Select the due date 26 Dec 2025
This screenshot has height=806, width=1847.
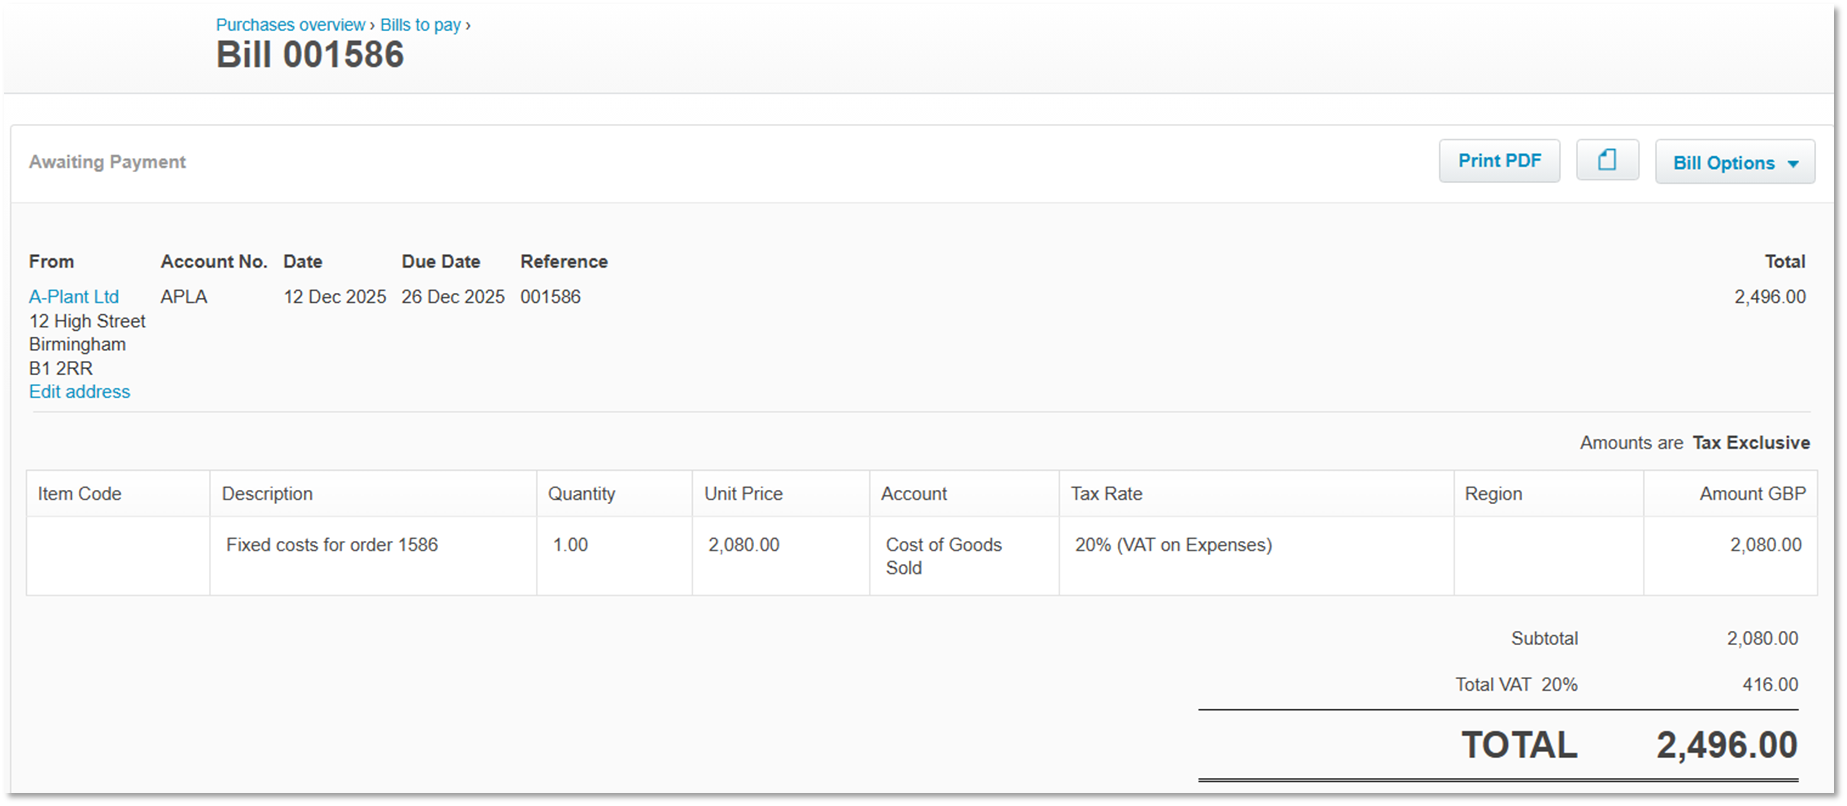pyautogui.click(x=453, y=297)
